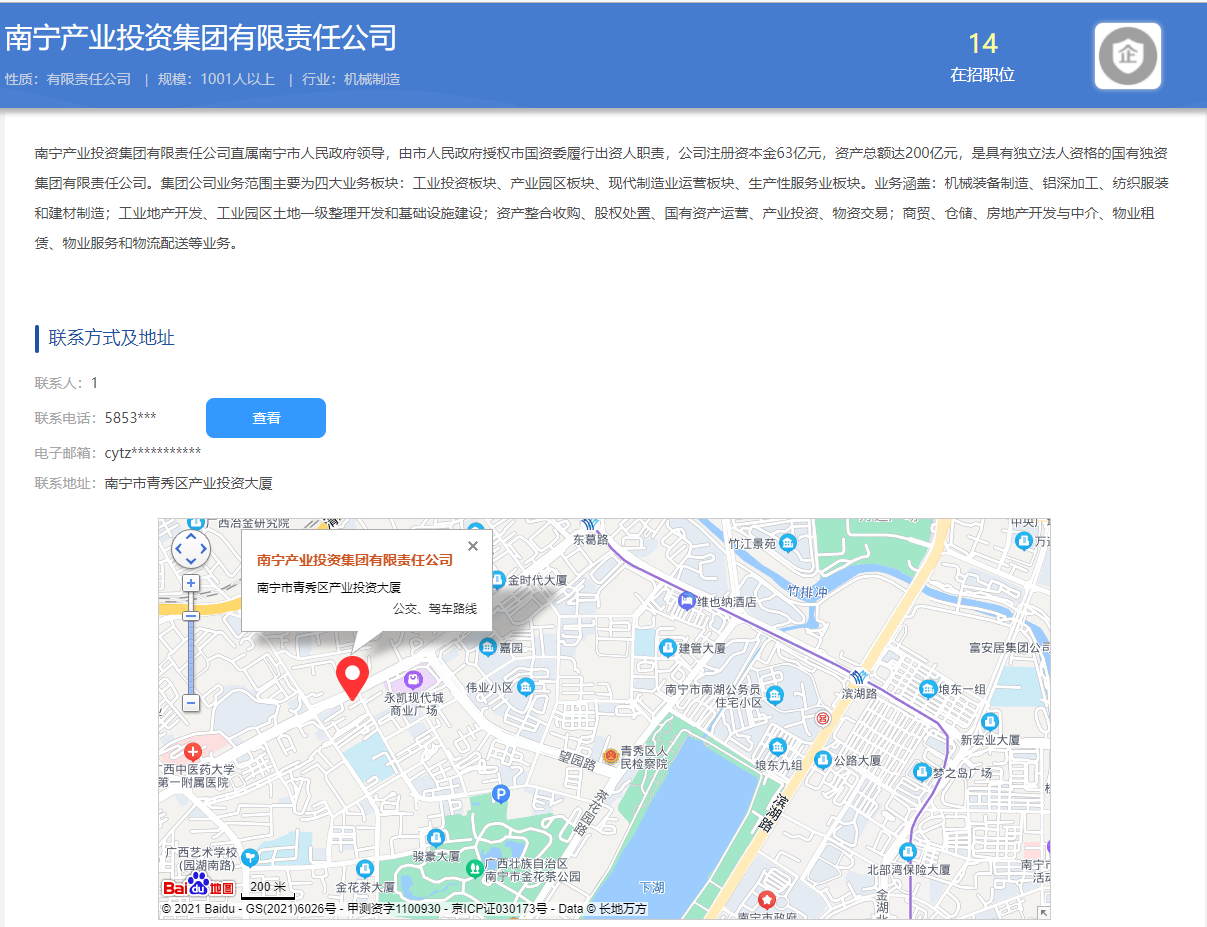1207x927 pixels.
Task: Click the company name in map popup
Action: click(x=355, y=560)
